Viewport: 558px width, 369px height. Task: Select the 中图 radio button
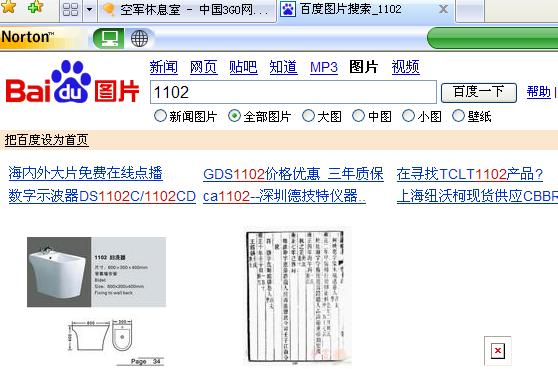[358, 116]
